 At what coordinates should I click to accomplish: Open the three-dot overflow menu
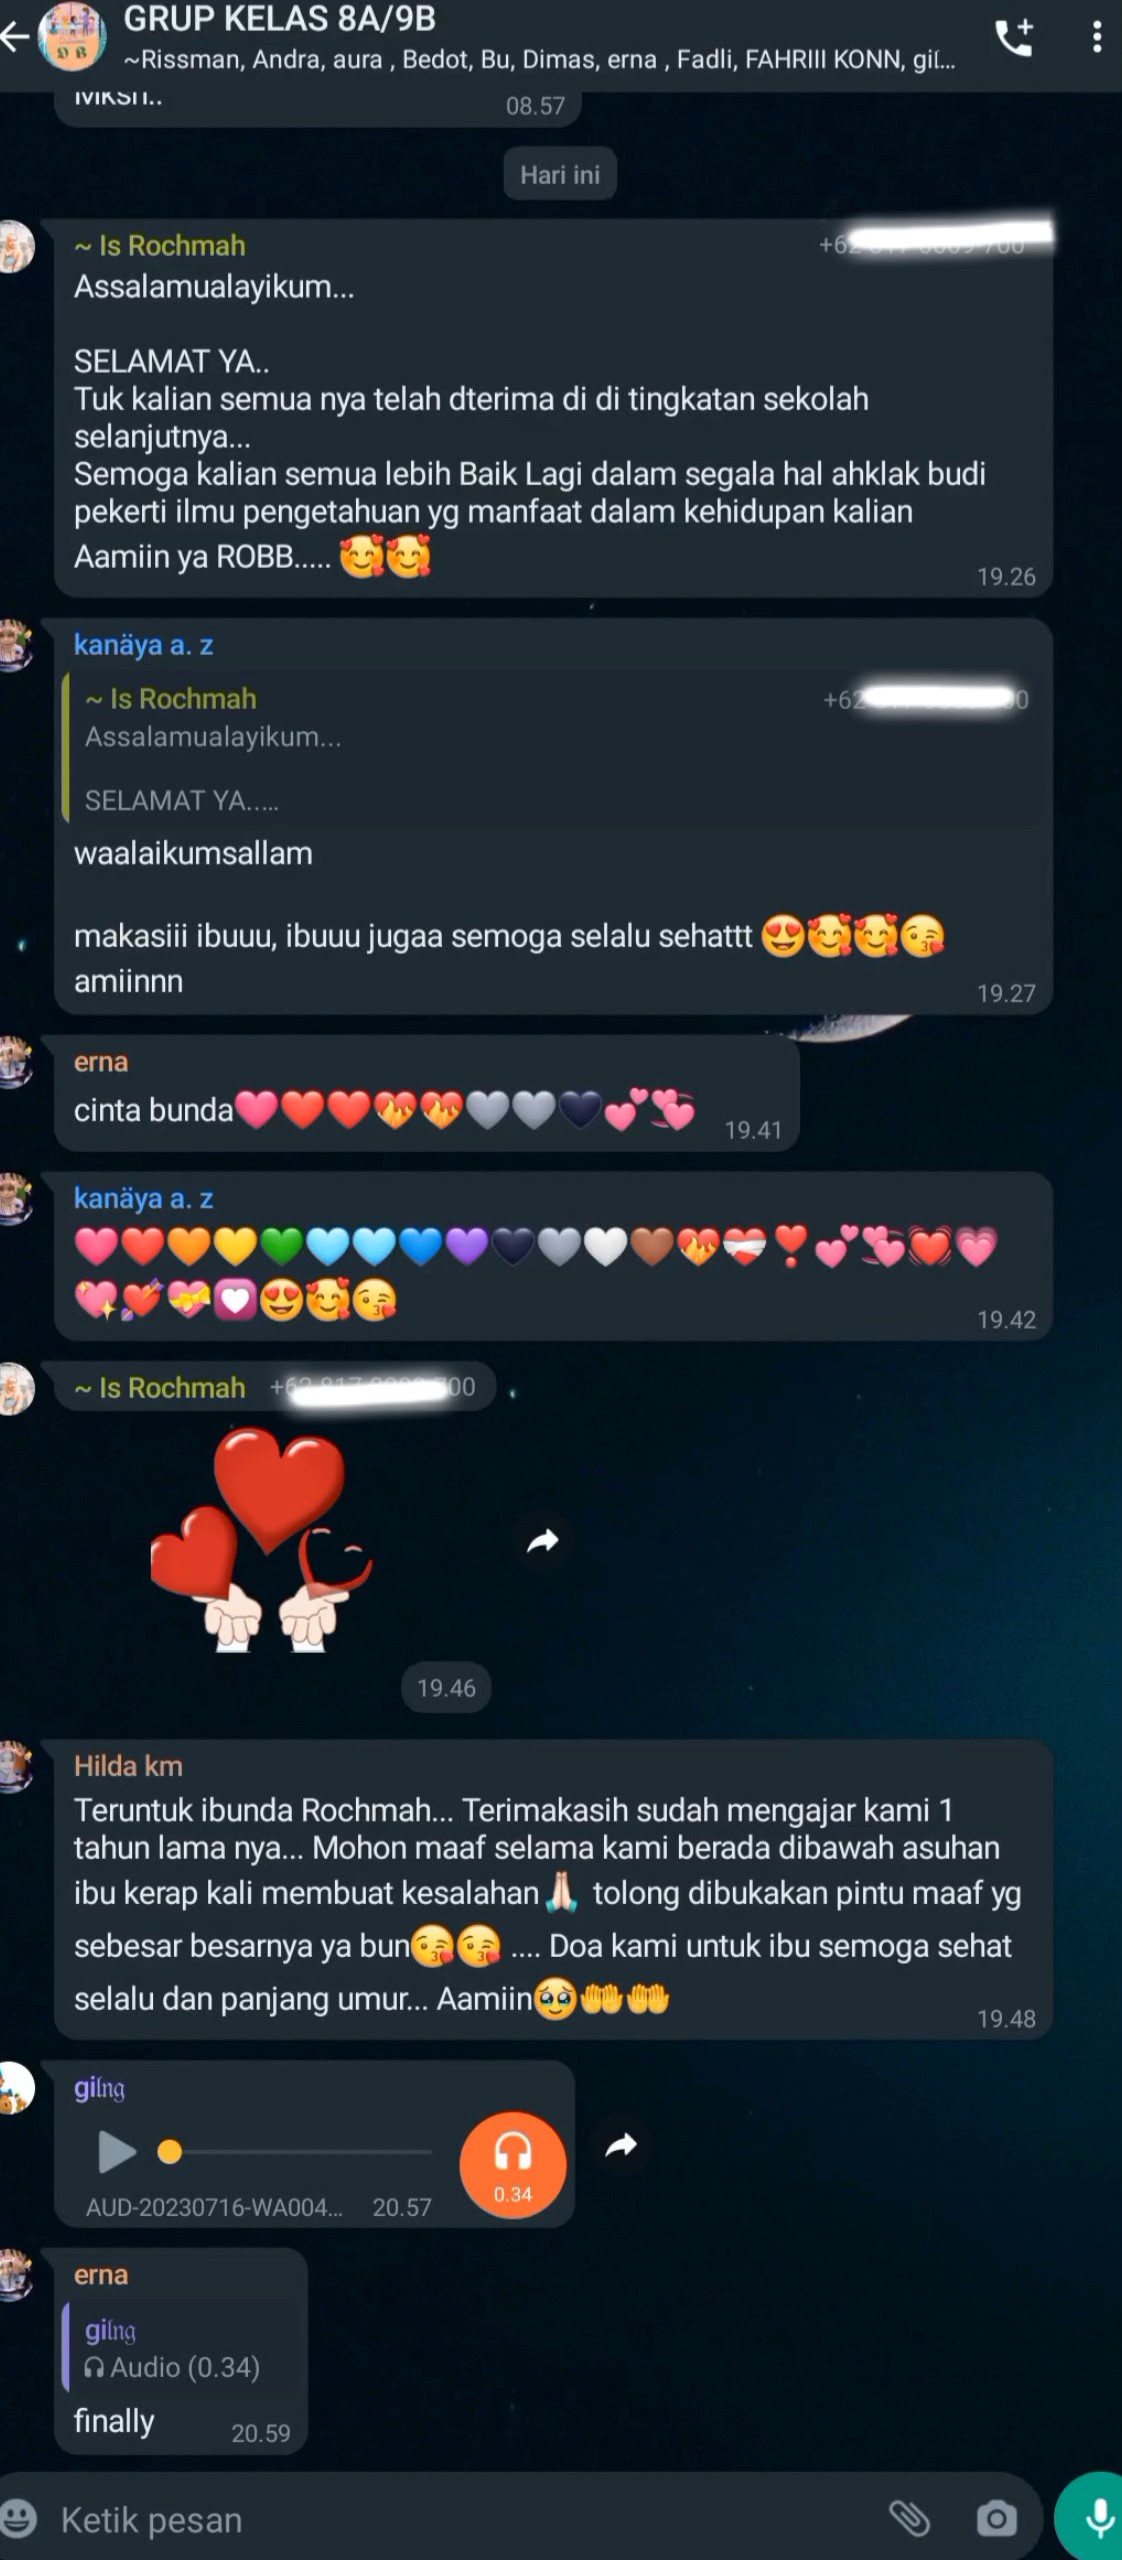[1097, 38]
